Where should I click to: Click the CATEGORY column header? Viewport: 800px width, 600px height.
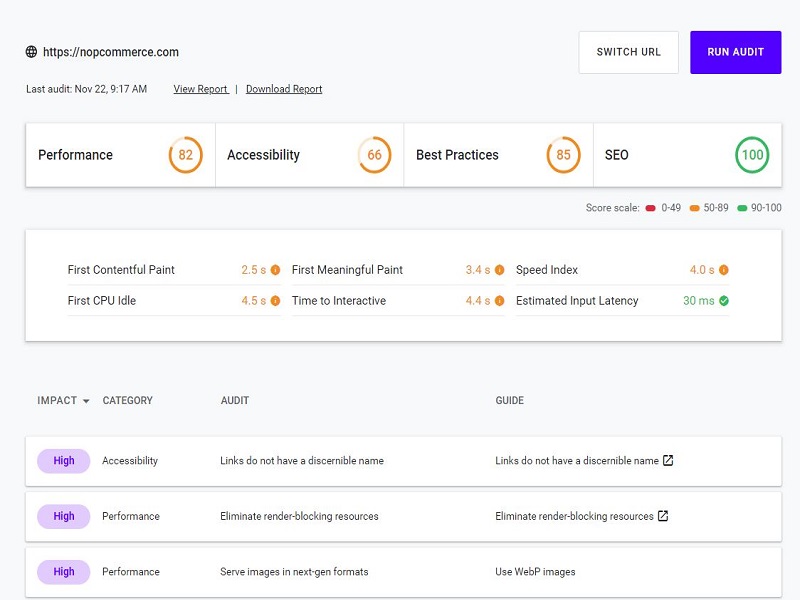click(128, 401)
